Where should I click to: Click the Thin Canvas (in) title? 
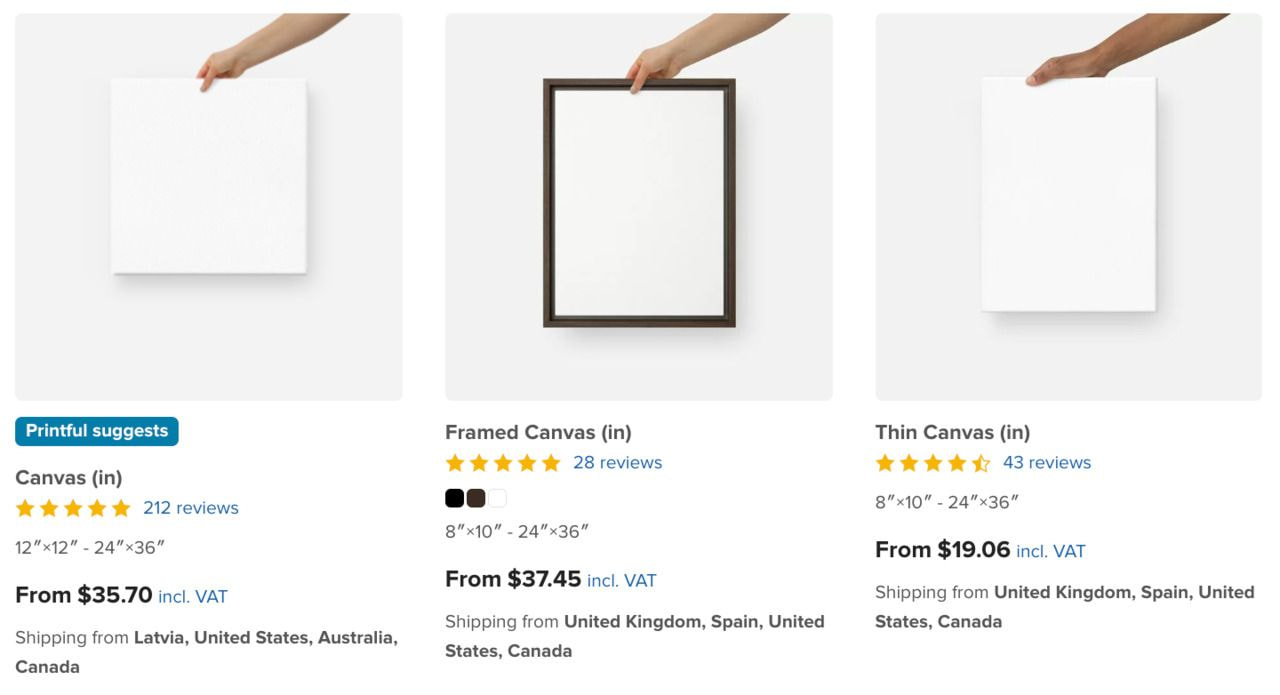(x=952, y=433)
